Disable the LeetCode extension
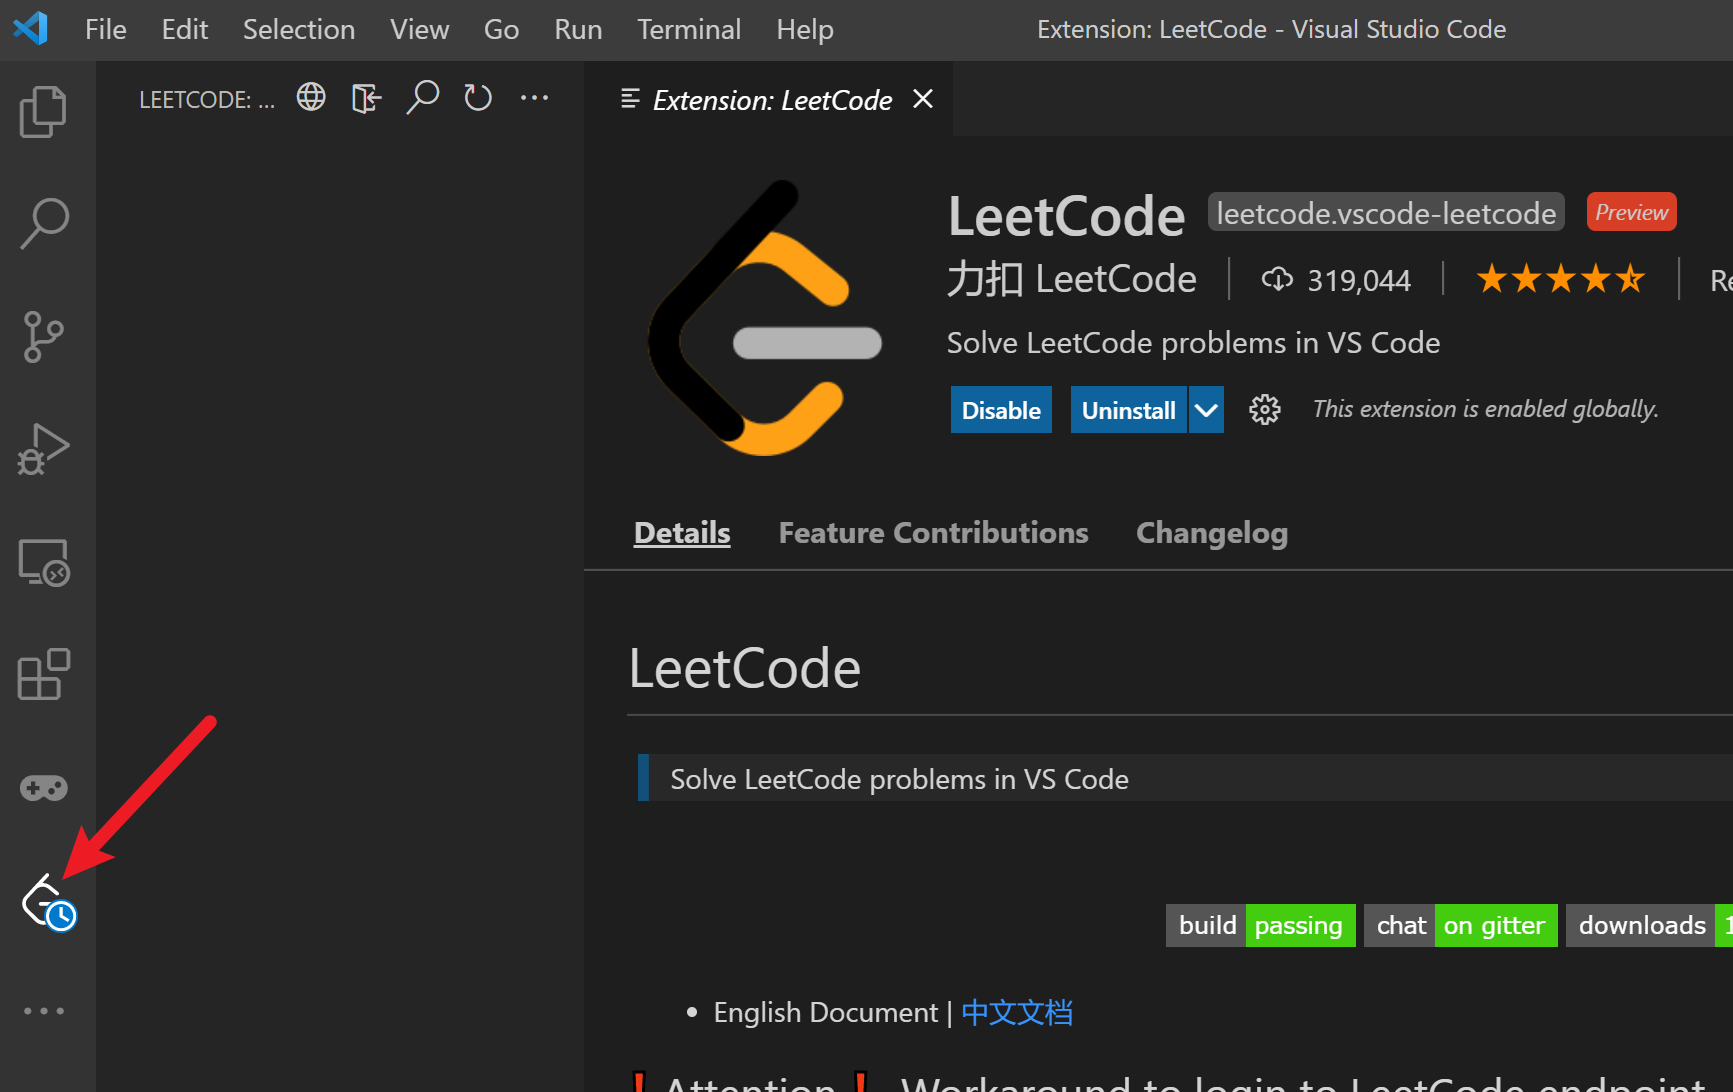The height and width of the screenshot is (1092, 1733). [1001, 410]
